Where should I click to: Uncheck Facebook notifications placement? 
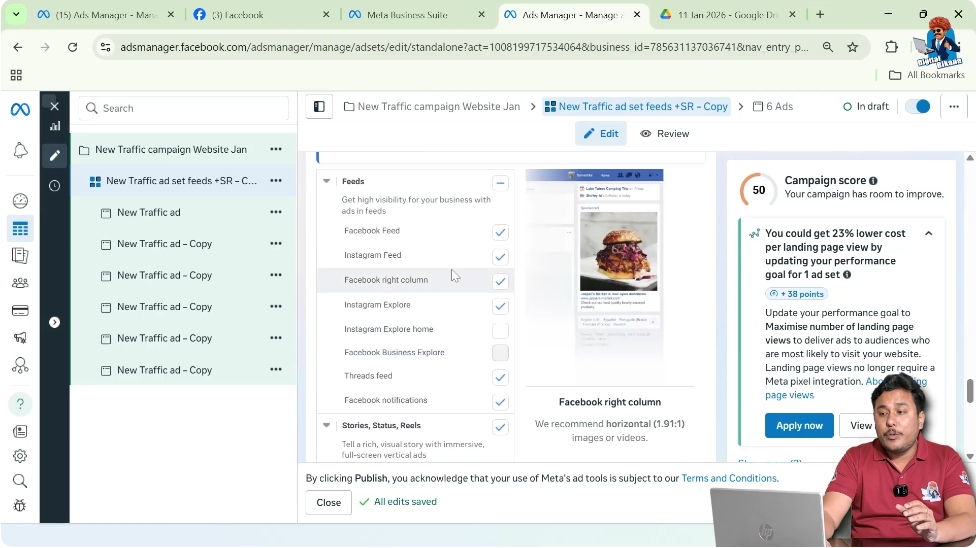point(500,402)
